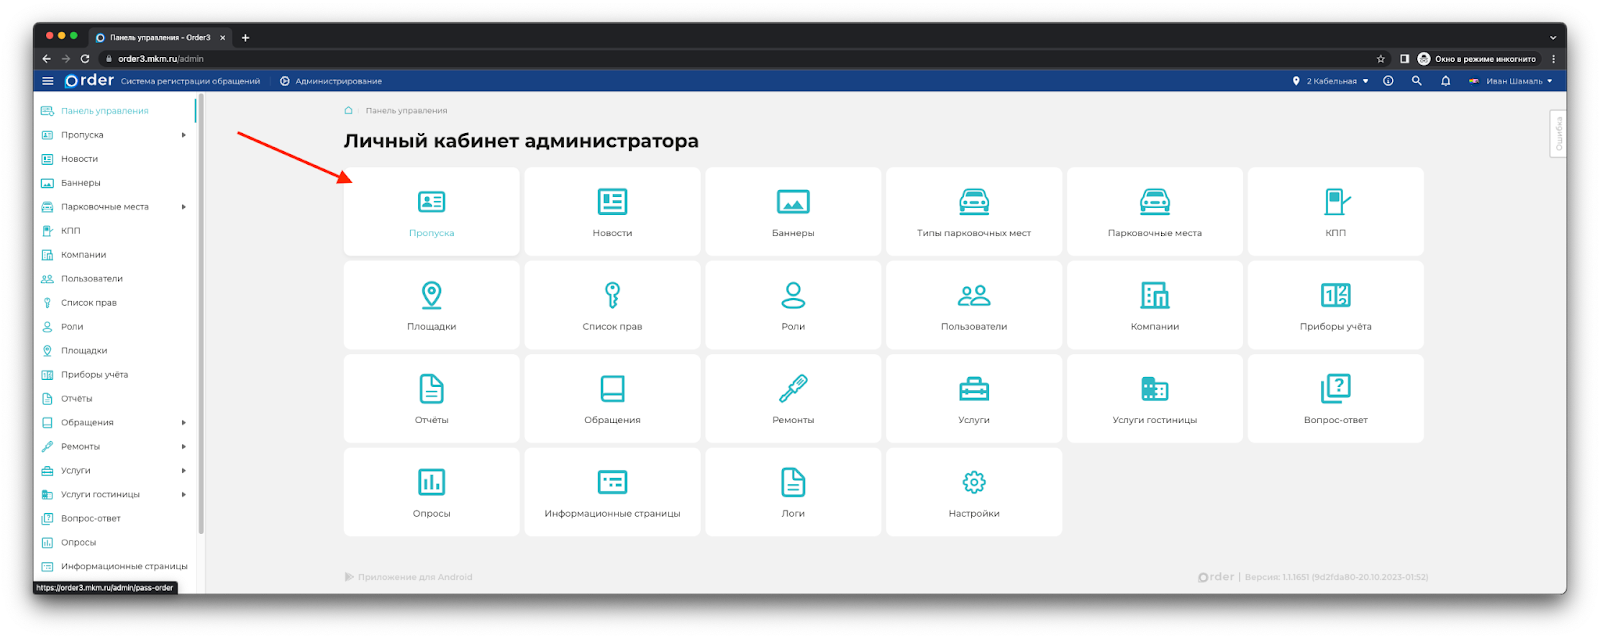Click the notifications bell icon
This screenshot has width=1600, height=638.
pyautogui.click(x=1445, y=81)
